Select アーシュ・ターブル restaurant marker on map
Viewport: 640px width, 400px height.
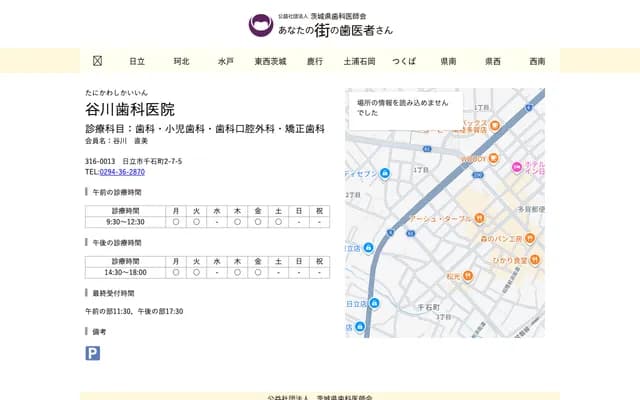tap(476, 217)
